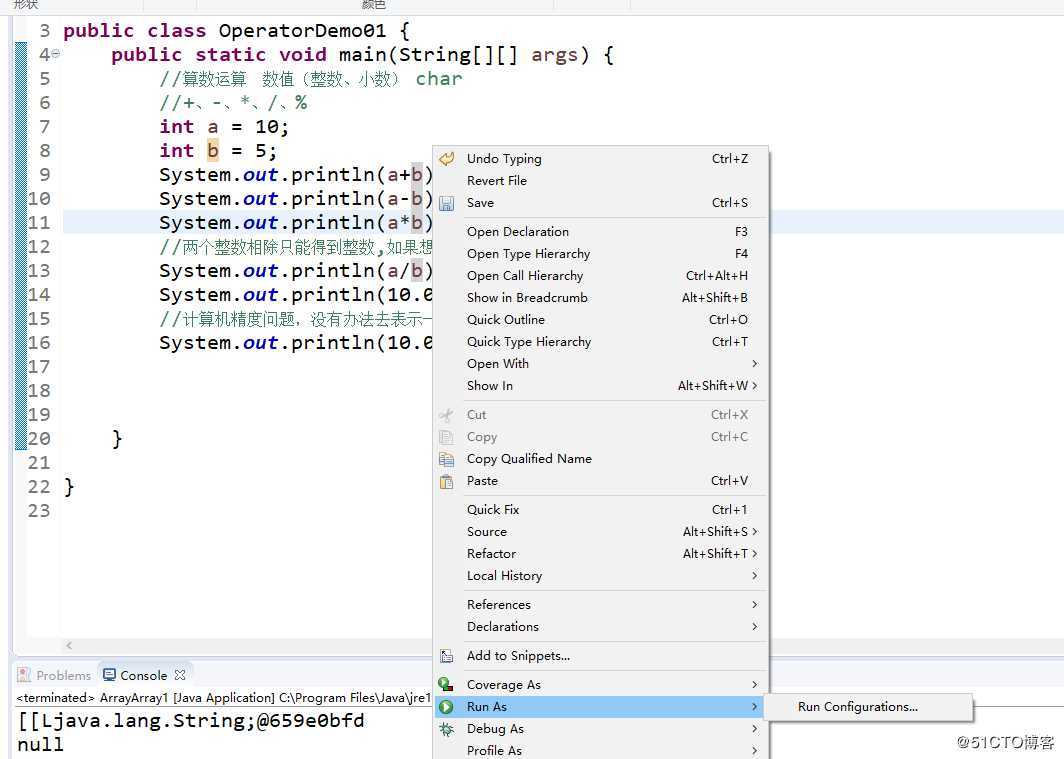Select Show in Breadcrumb entry
Image resolution: width=1064 pixels, height=759 pixels.
coord(601,298)
